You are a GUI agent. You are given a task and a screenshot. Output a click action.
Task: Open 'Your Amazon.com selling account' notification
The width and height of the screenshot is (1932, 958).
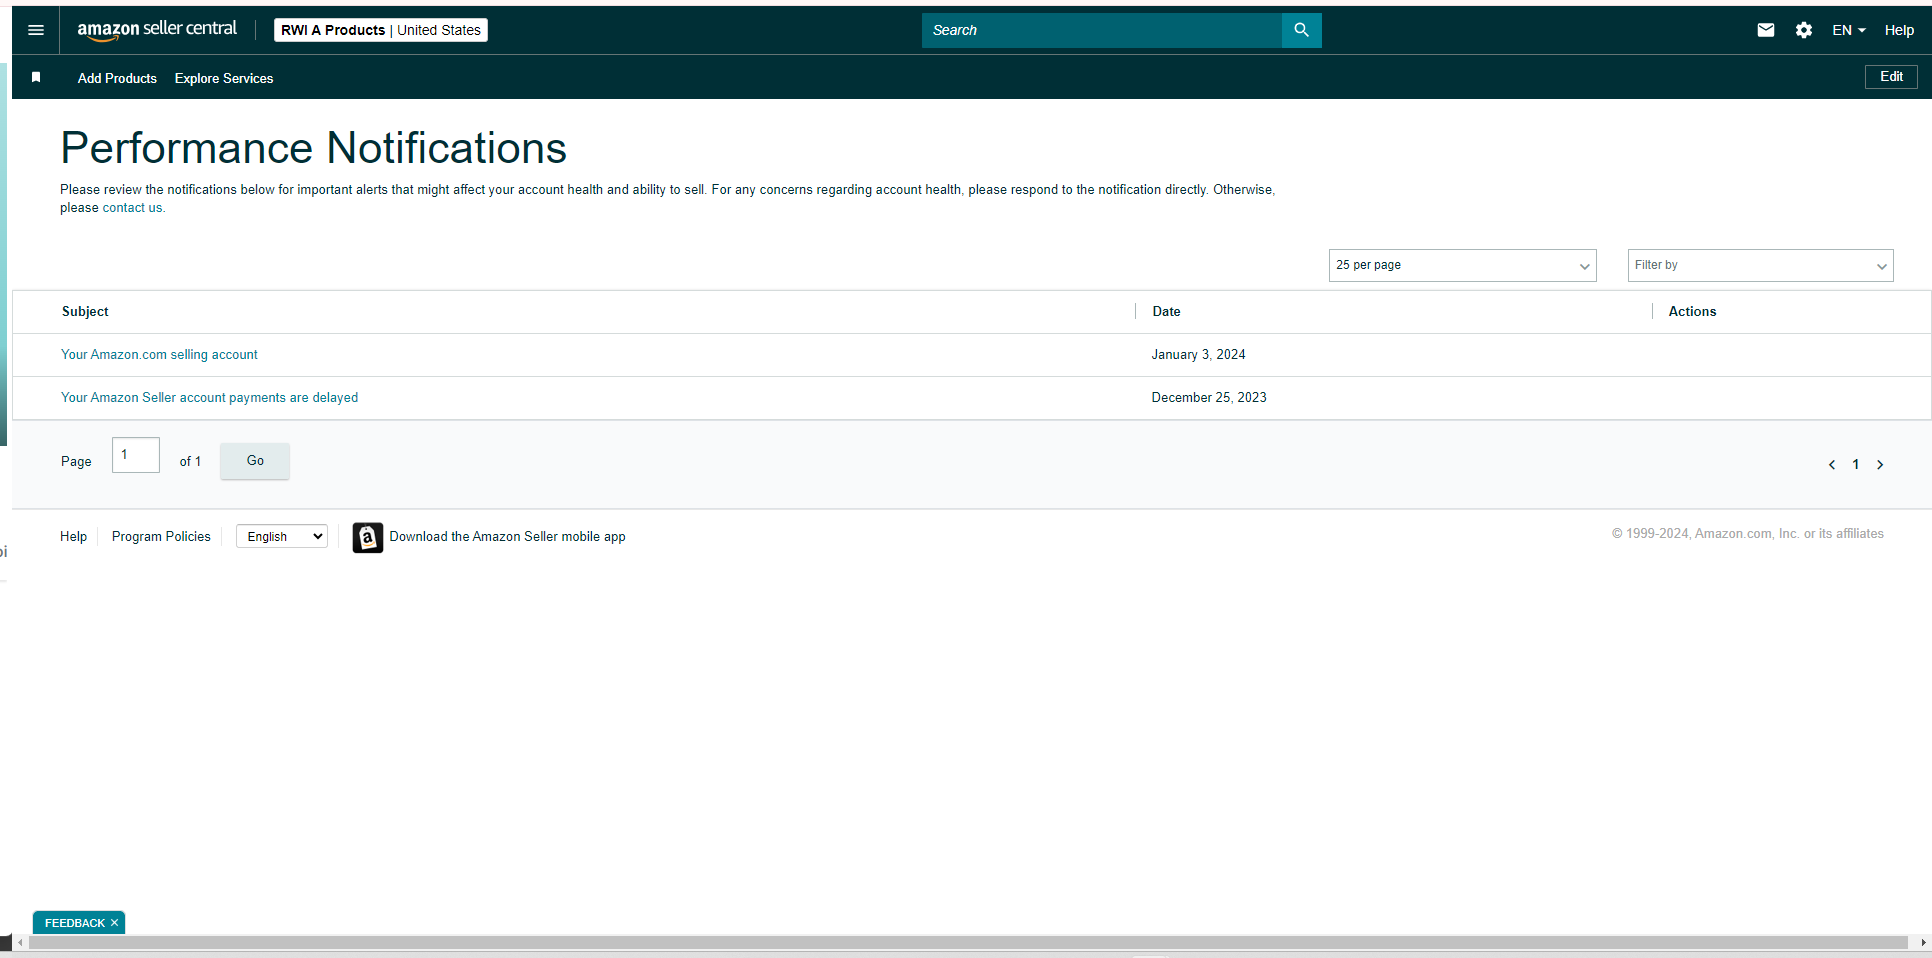coord(159,355)
